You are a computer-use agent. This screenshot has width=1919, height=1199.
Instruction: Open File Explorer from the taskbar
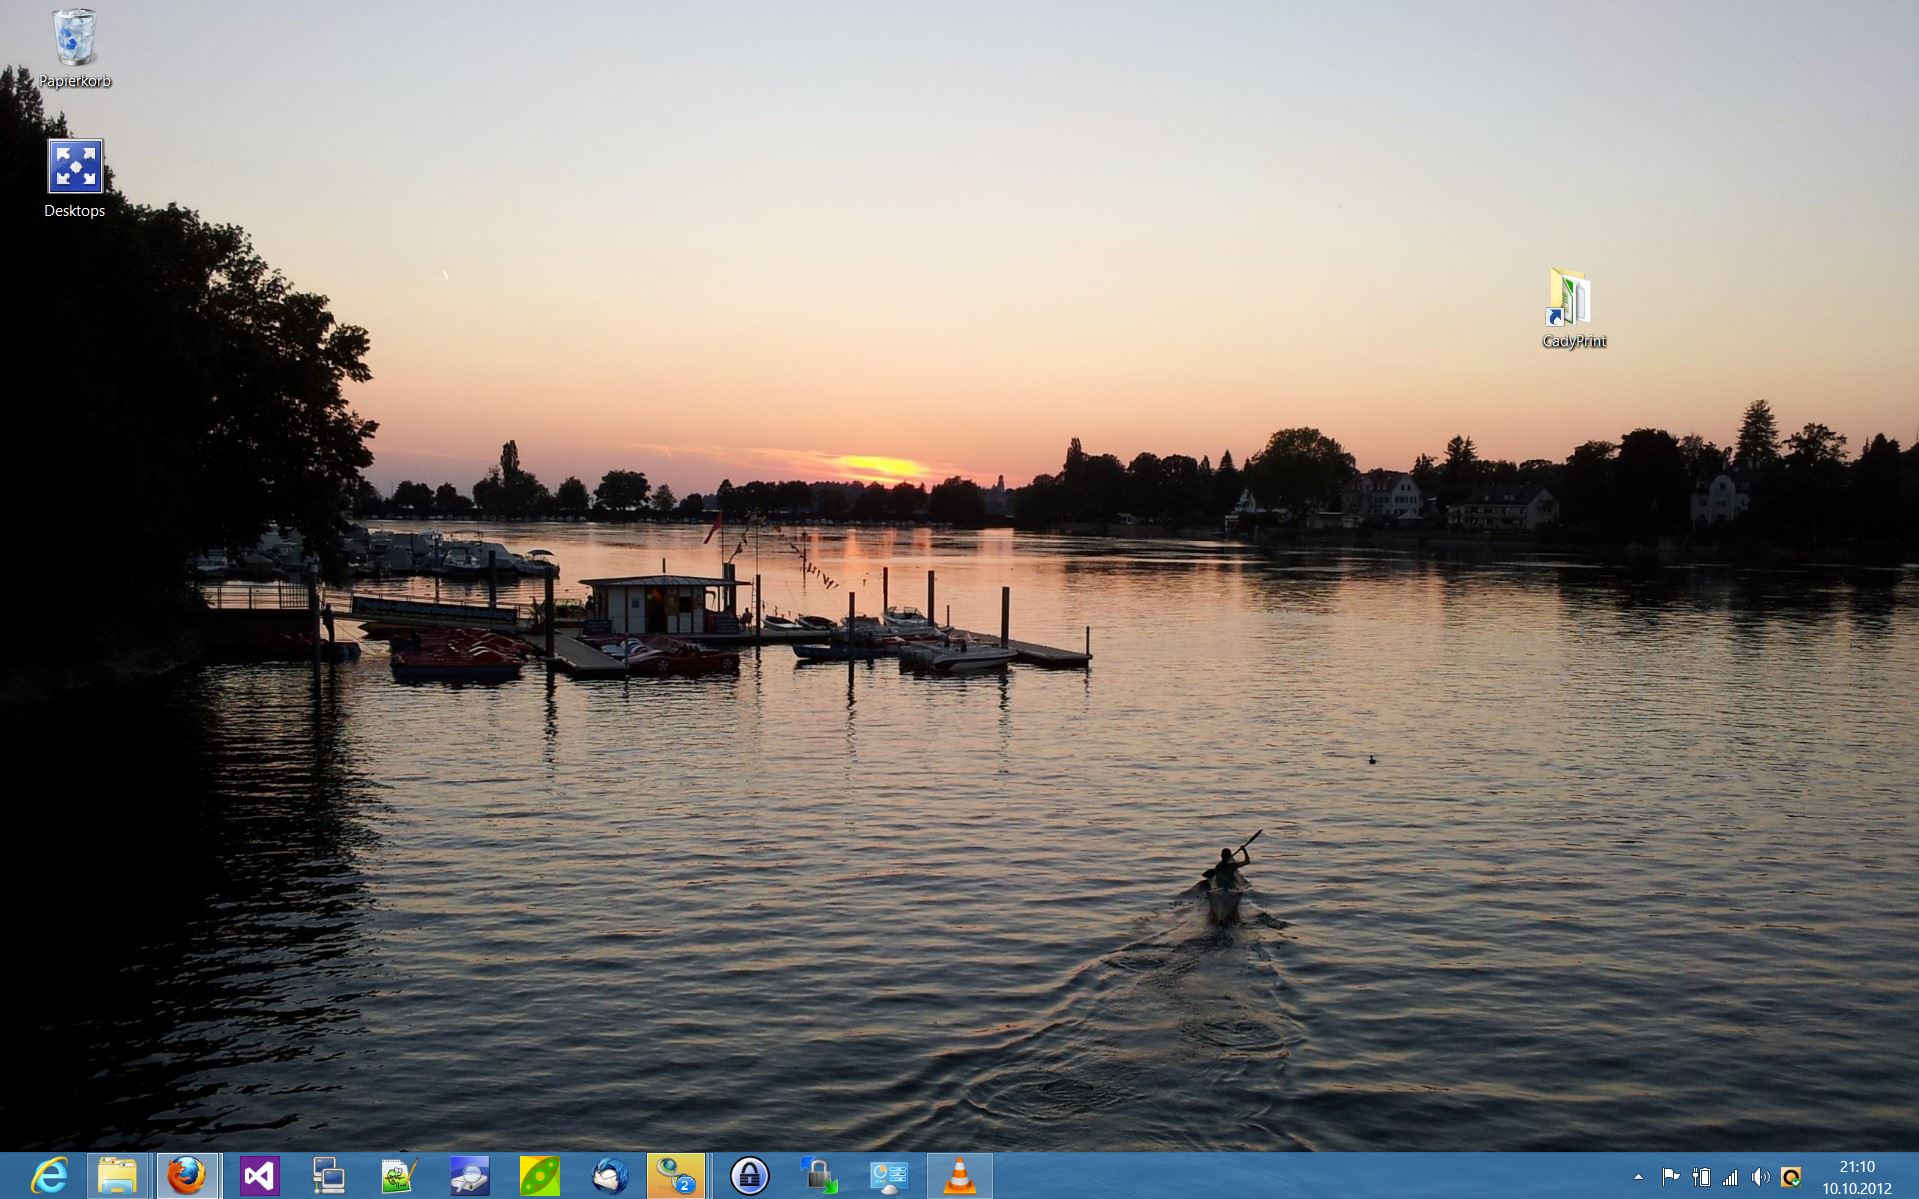[x=117, y=1176]
